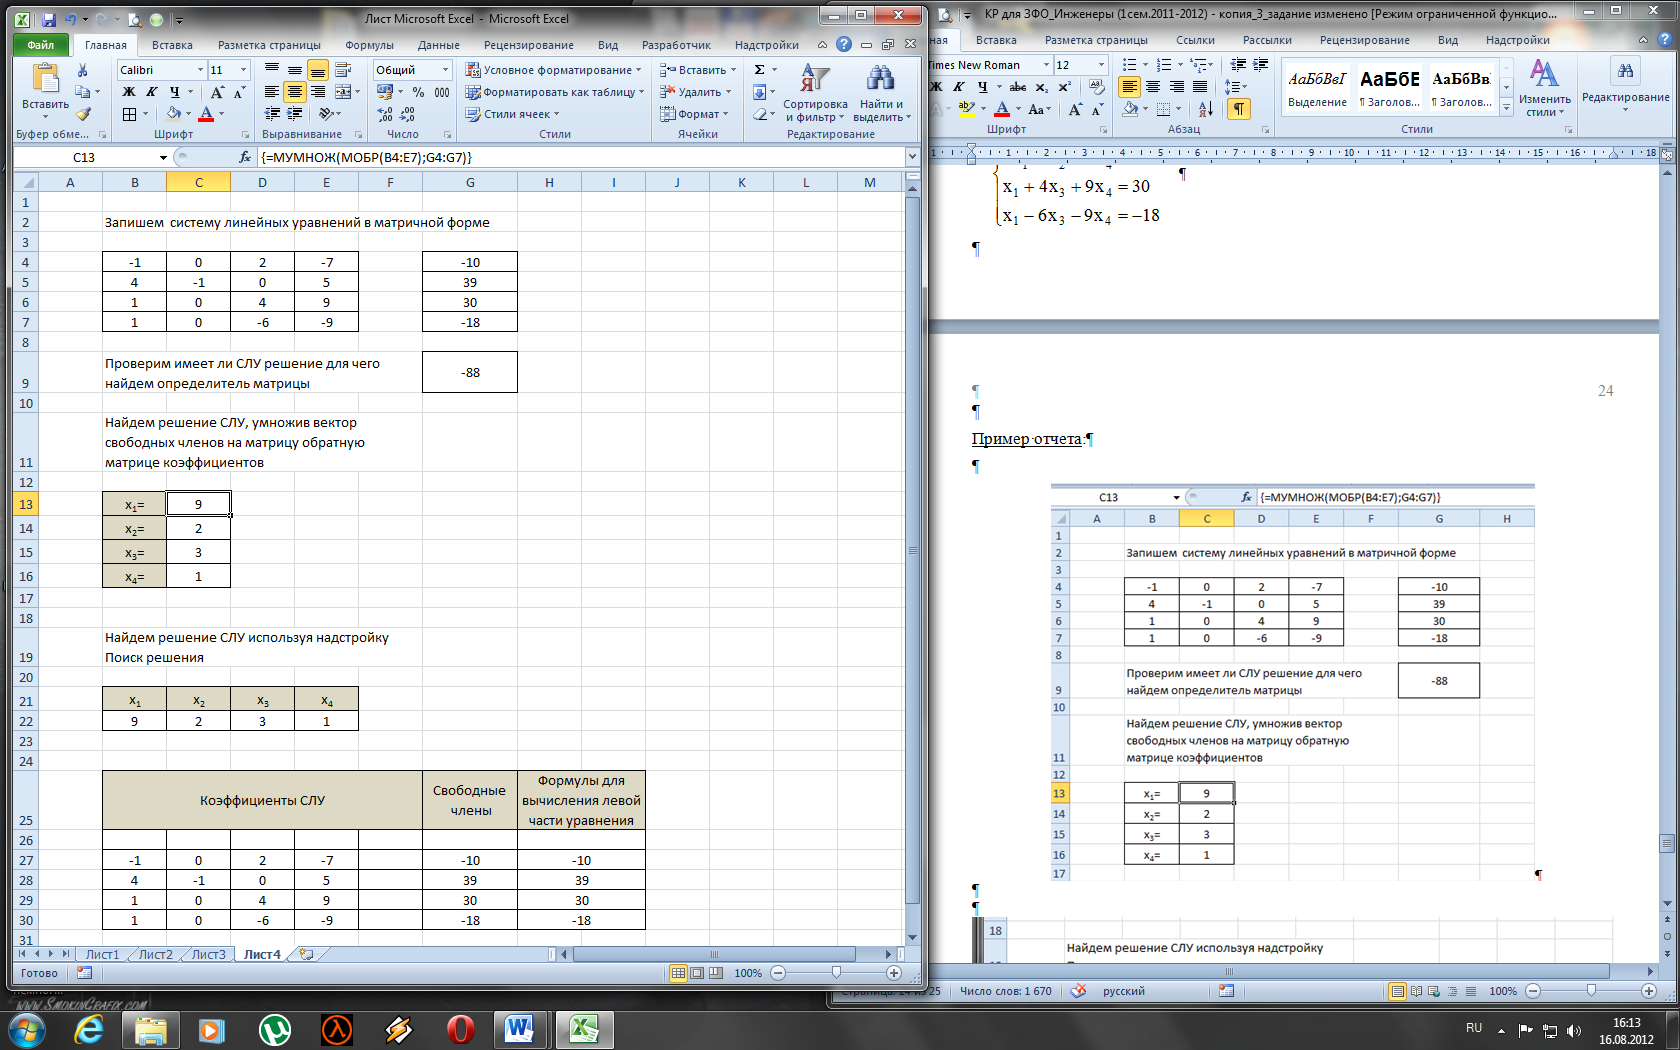The width and height of the screenshot is (1680, 1050).
Task: Open the Opera browser from the taskbar
Action: (460, 1029)
